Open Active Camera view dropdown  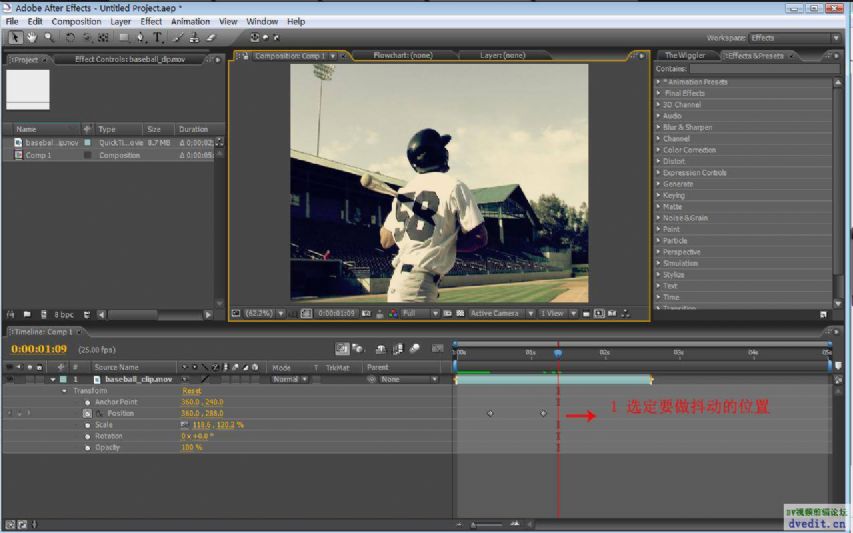(502, 314)
